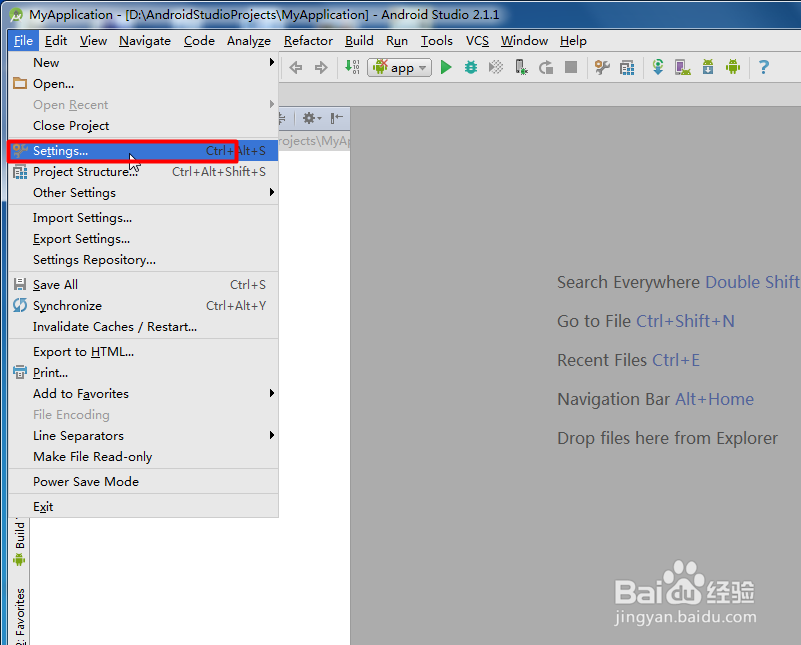801x645 pixels.
Task: Open the Refactor menu
Action: [x=308, y=40]
